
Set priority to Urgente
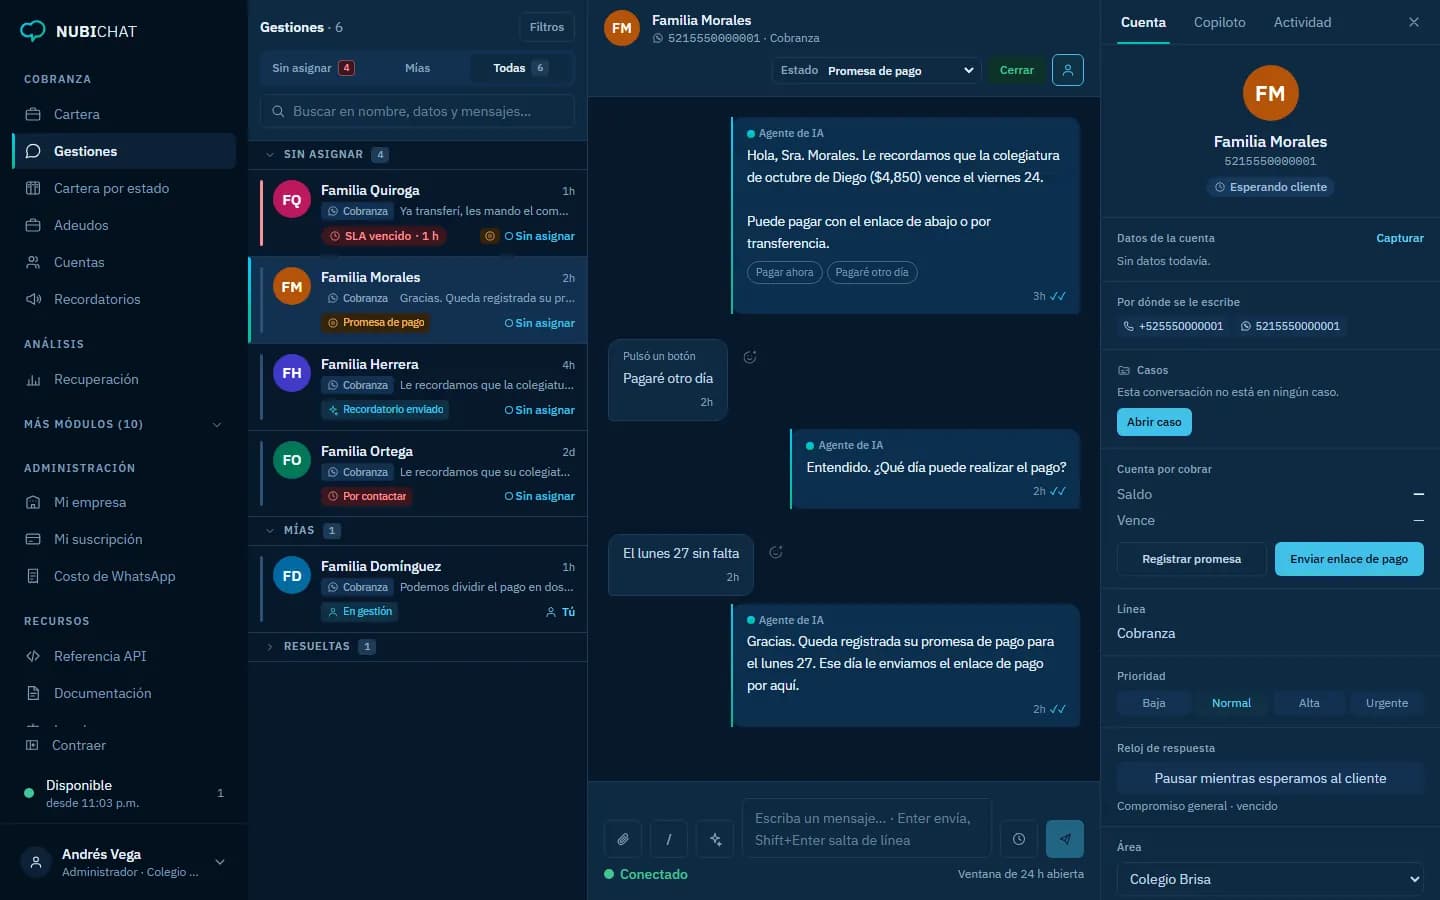coord(1387,703)
